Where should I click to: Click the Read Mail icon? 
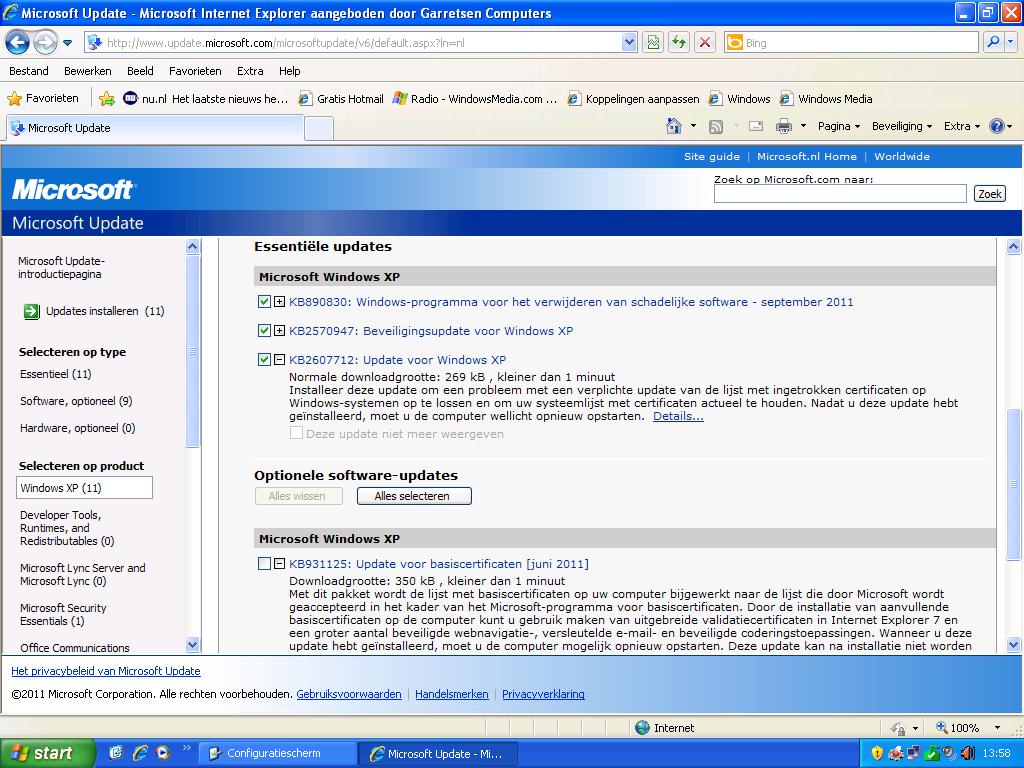756,127
